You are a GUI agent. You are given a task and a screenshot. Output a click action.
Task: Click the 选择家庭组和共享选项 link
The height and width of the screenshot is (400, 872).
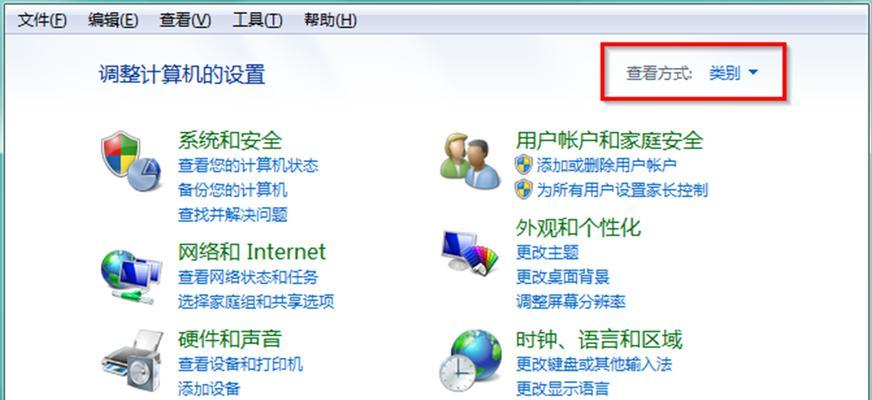pos(256,302)
